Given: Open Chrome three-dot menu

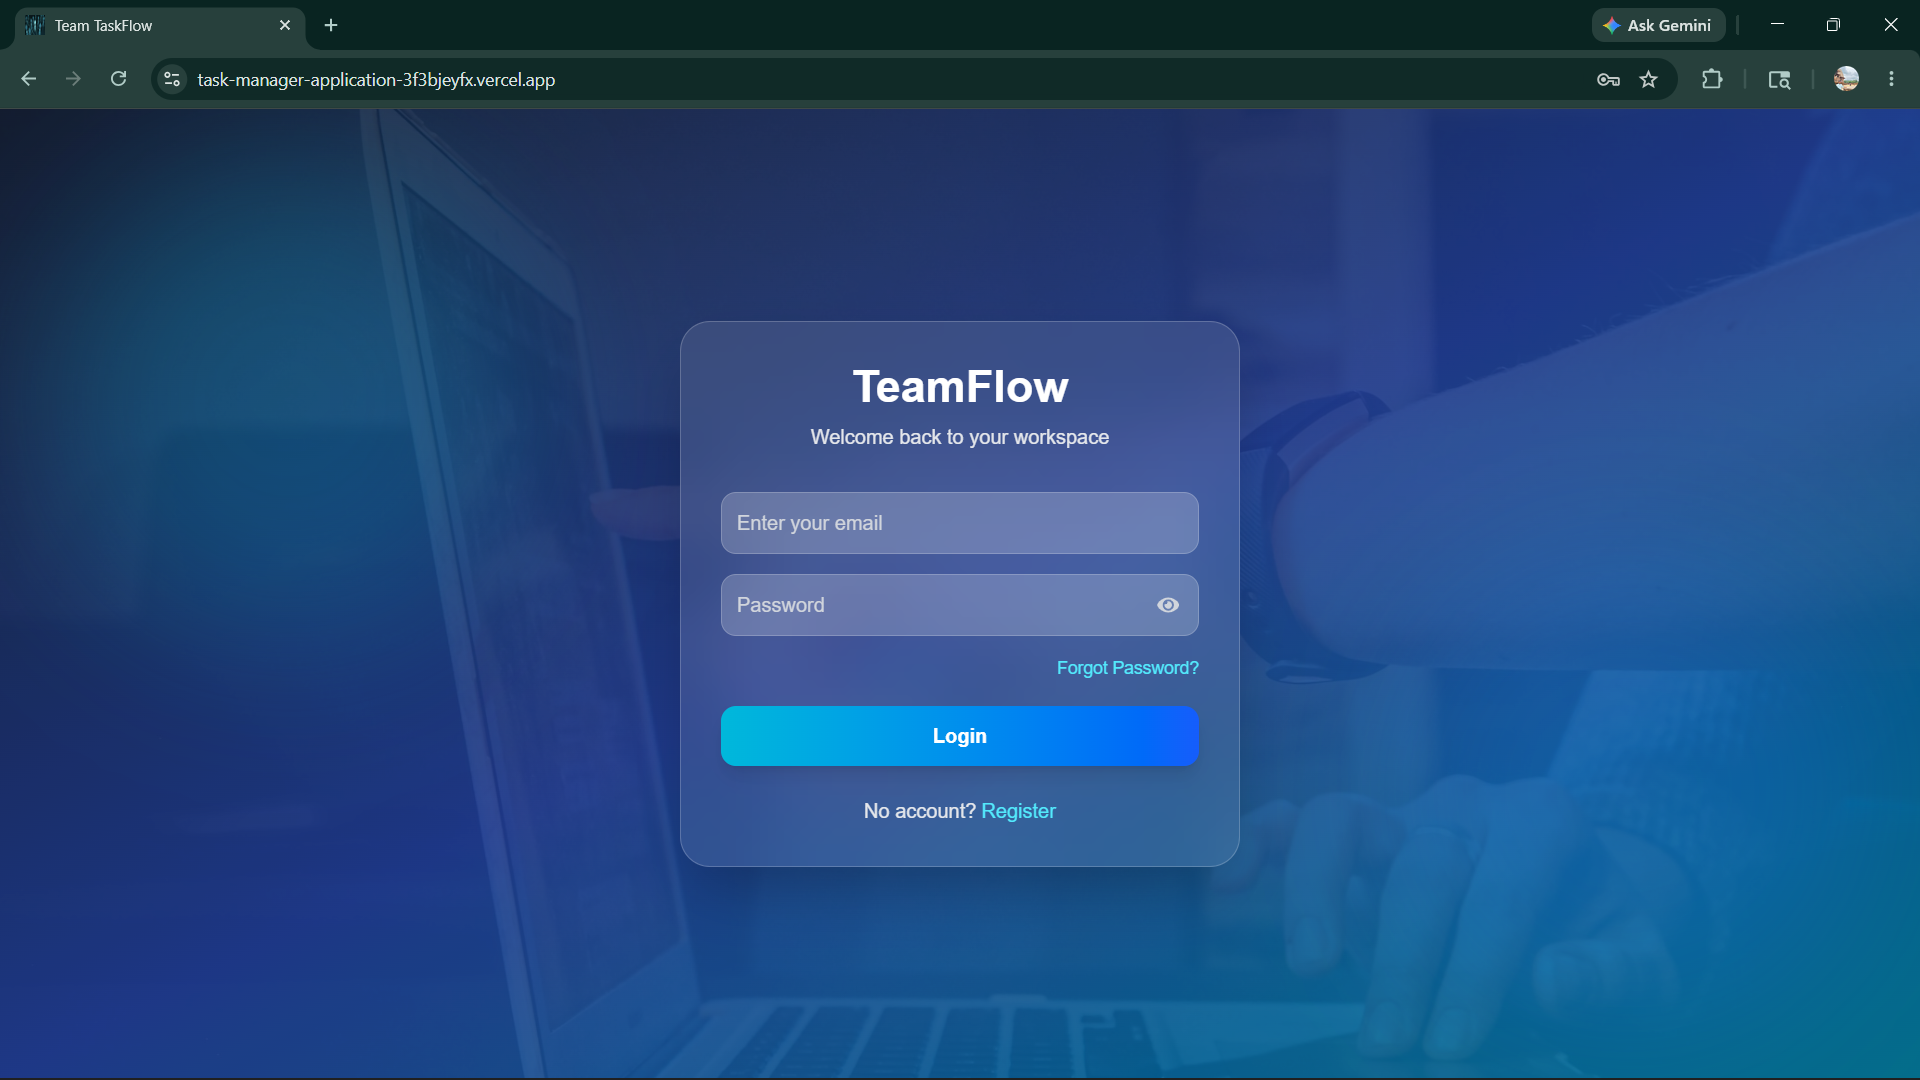Looking at the screenshot, I should click(x=1891, y=79).
